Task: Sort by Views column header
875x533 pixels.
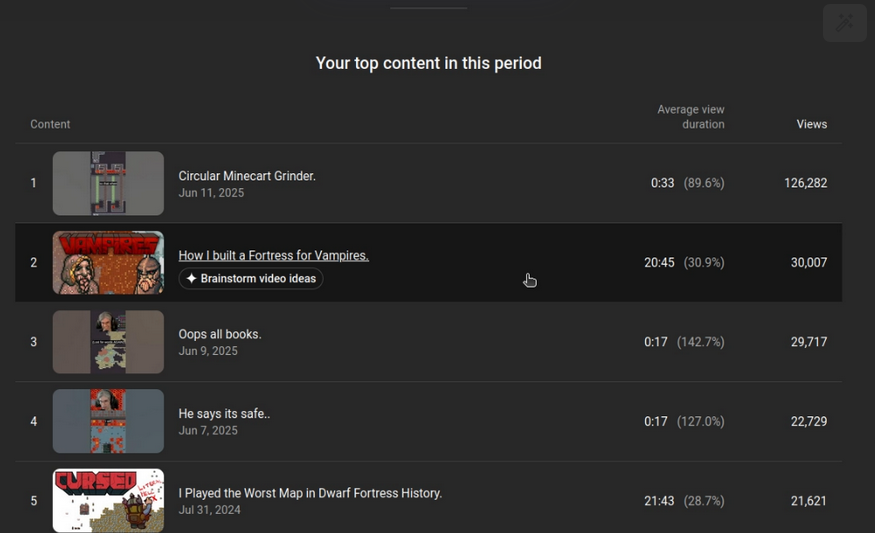Action: pos(811,124)
